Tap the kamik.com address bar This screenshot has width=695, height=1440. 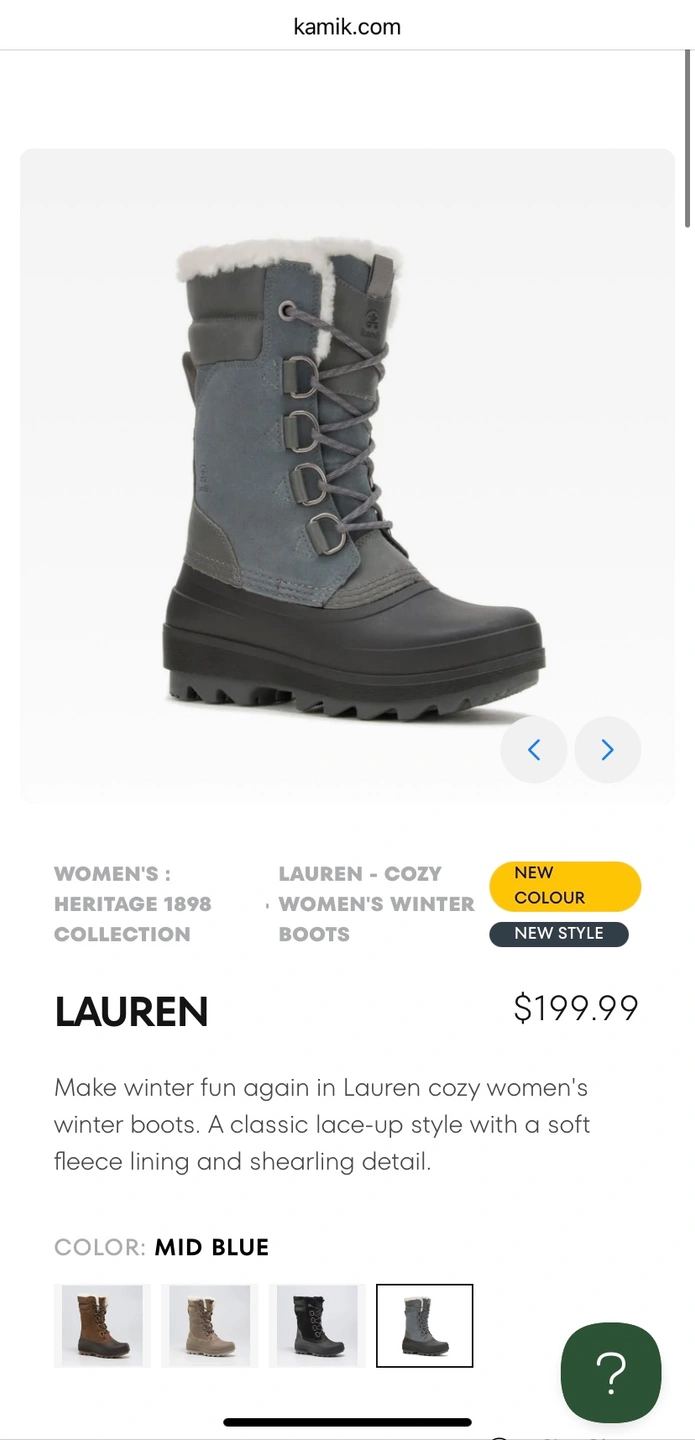[347, 27]
